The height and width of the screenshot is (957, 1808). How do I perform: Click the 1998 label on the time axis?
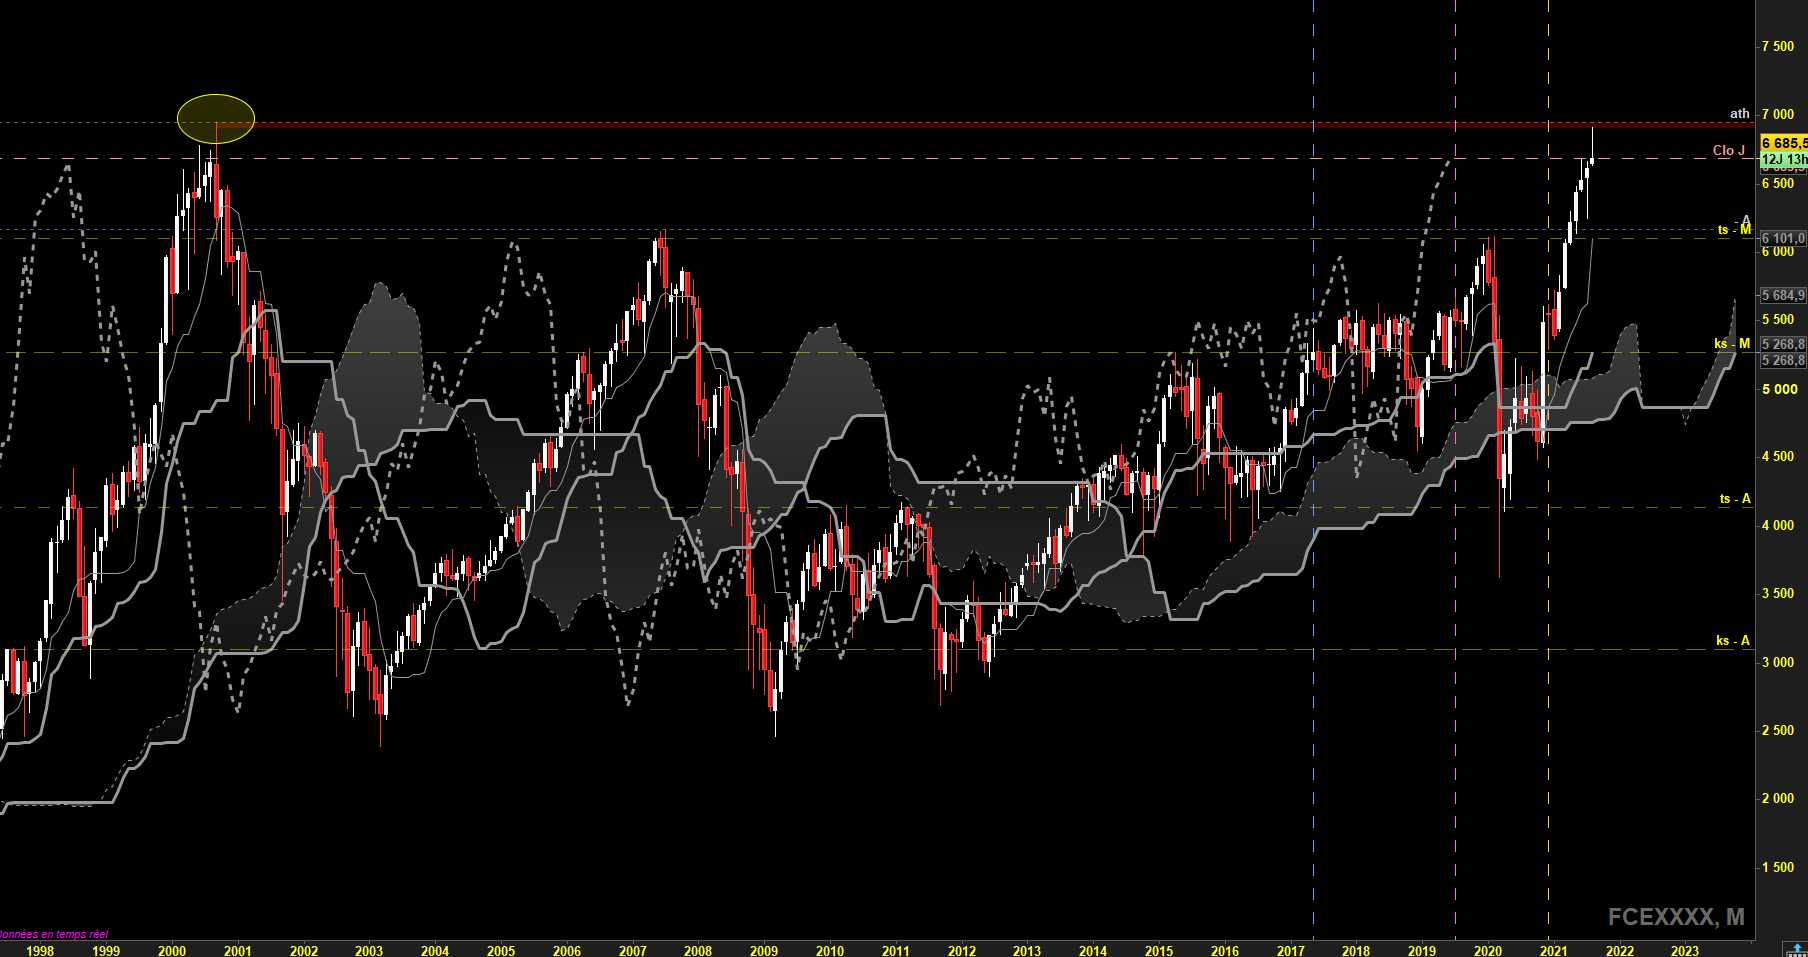(40, 951)
